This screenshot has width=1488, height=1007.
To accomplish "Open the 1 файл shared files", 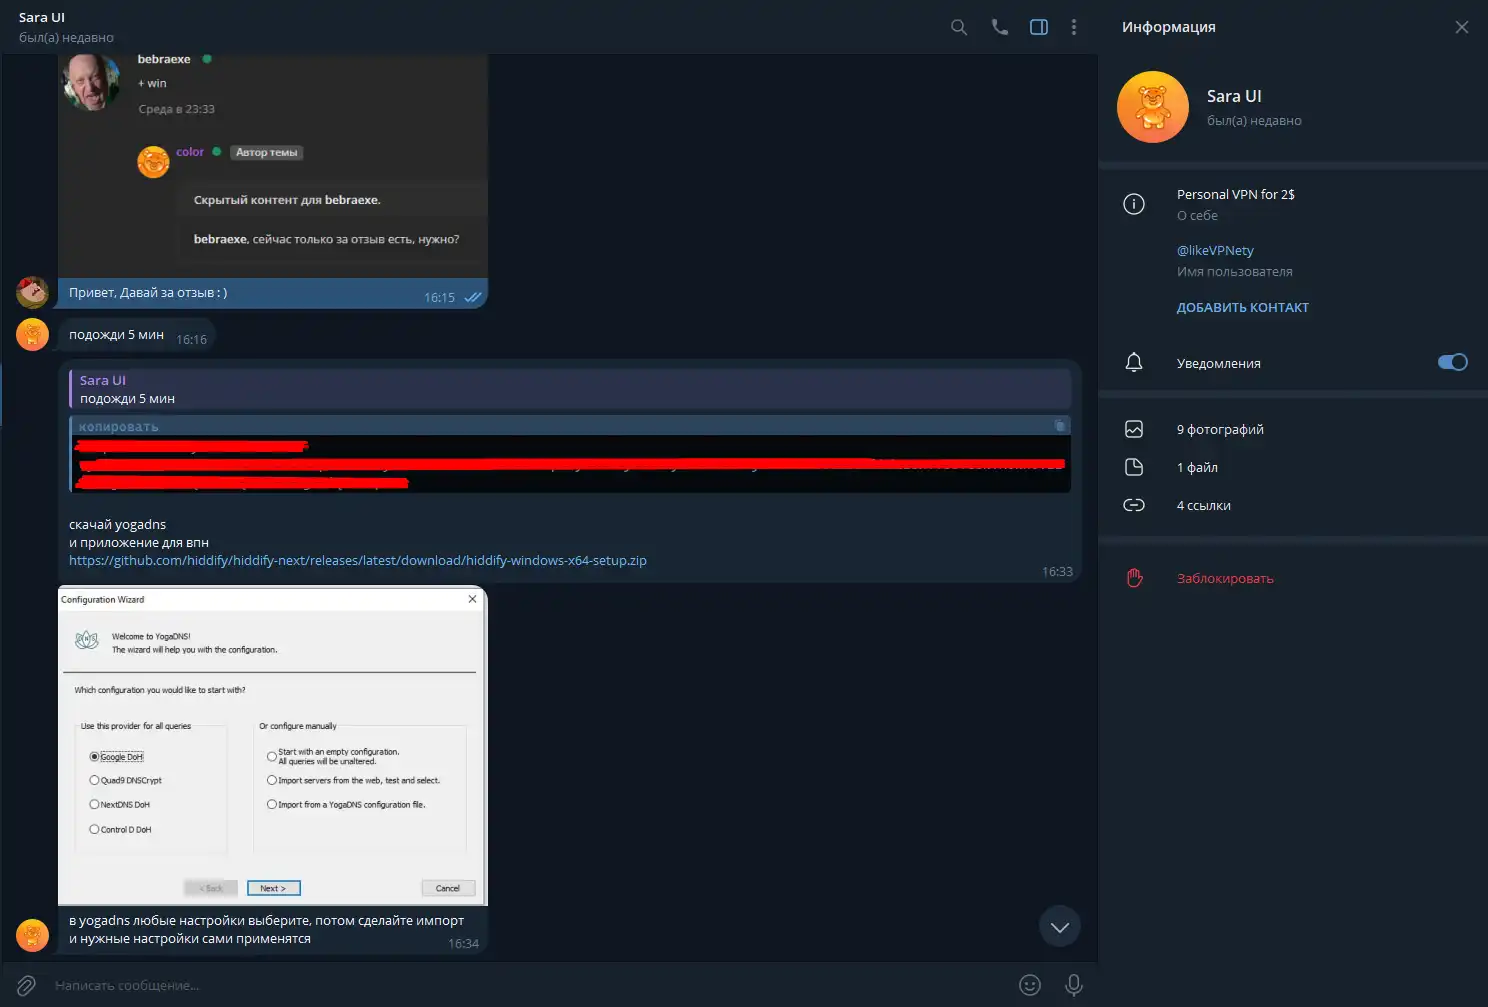I will (1197, 467).
